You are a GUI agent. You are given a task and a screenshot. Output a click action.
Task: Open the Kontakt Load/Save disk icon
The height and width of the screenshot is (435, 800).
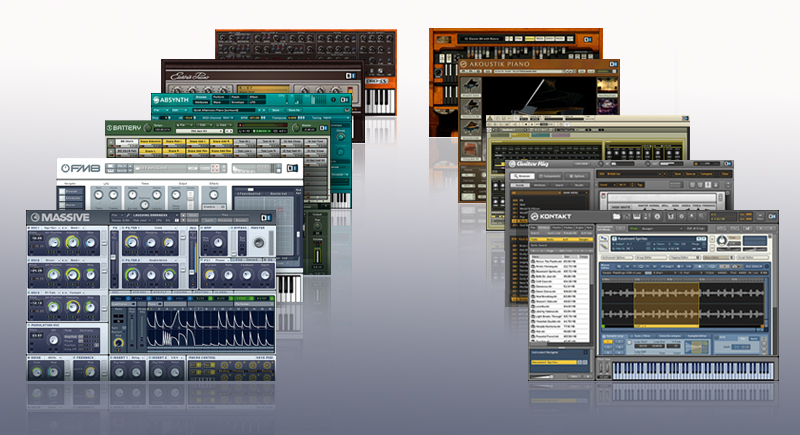point(670,216)
